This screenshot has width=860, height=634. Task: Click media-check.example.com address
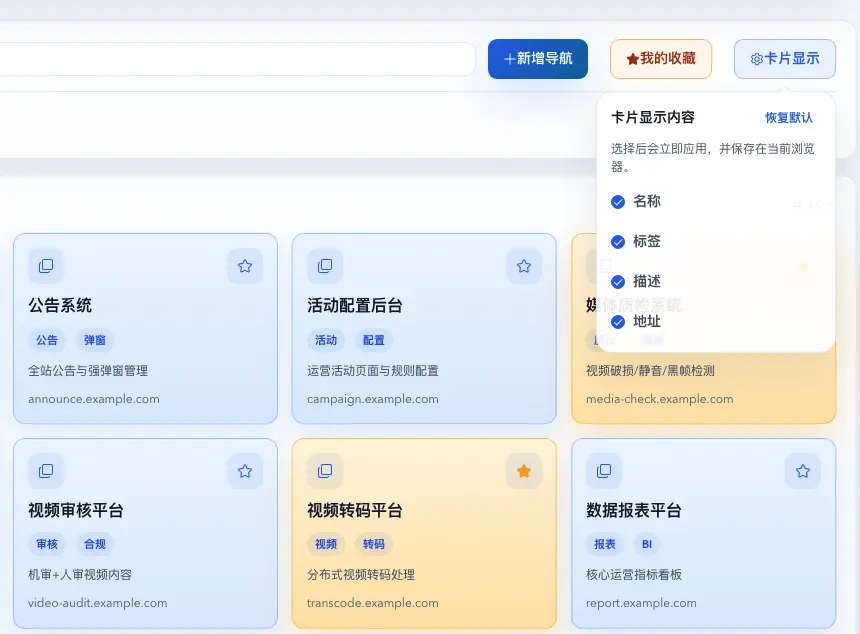[x=659, y=399]
